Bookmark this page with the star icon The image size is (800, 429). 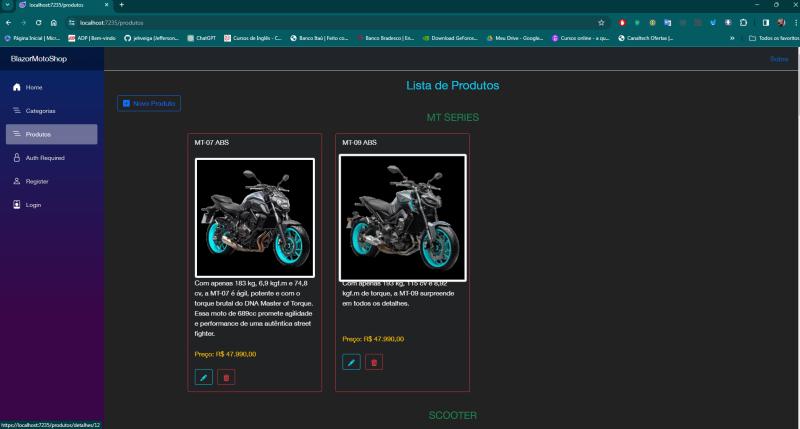(601, 22)
